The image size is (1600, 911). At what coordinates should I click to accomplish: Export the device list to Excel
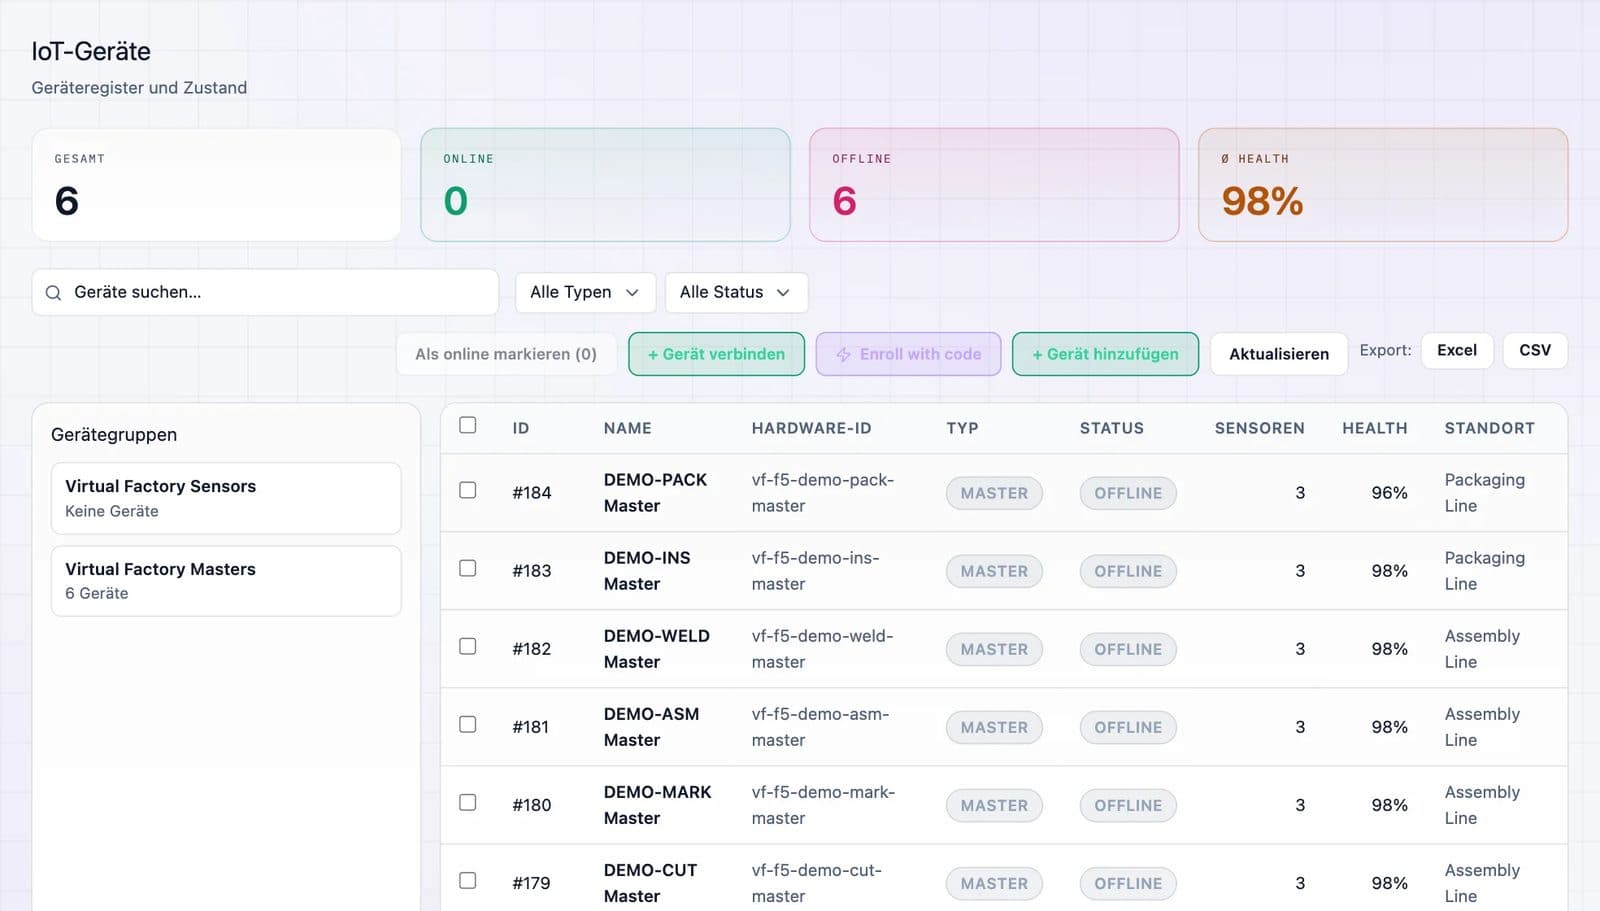tap(1457, 351)
